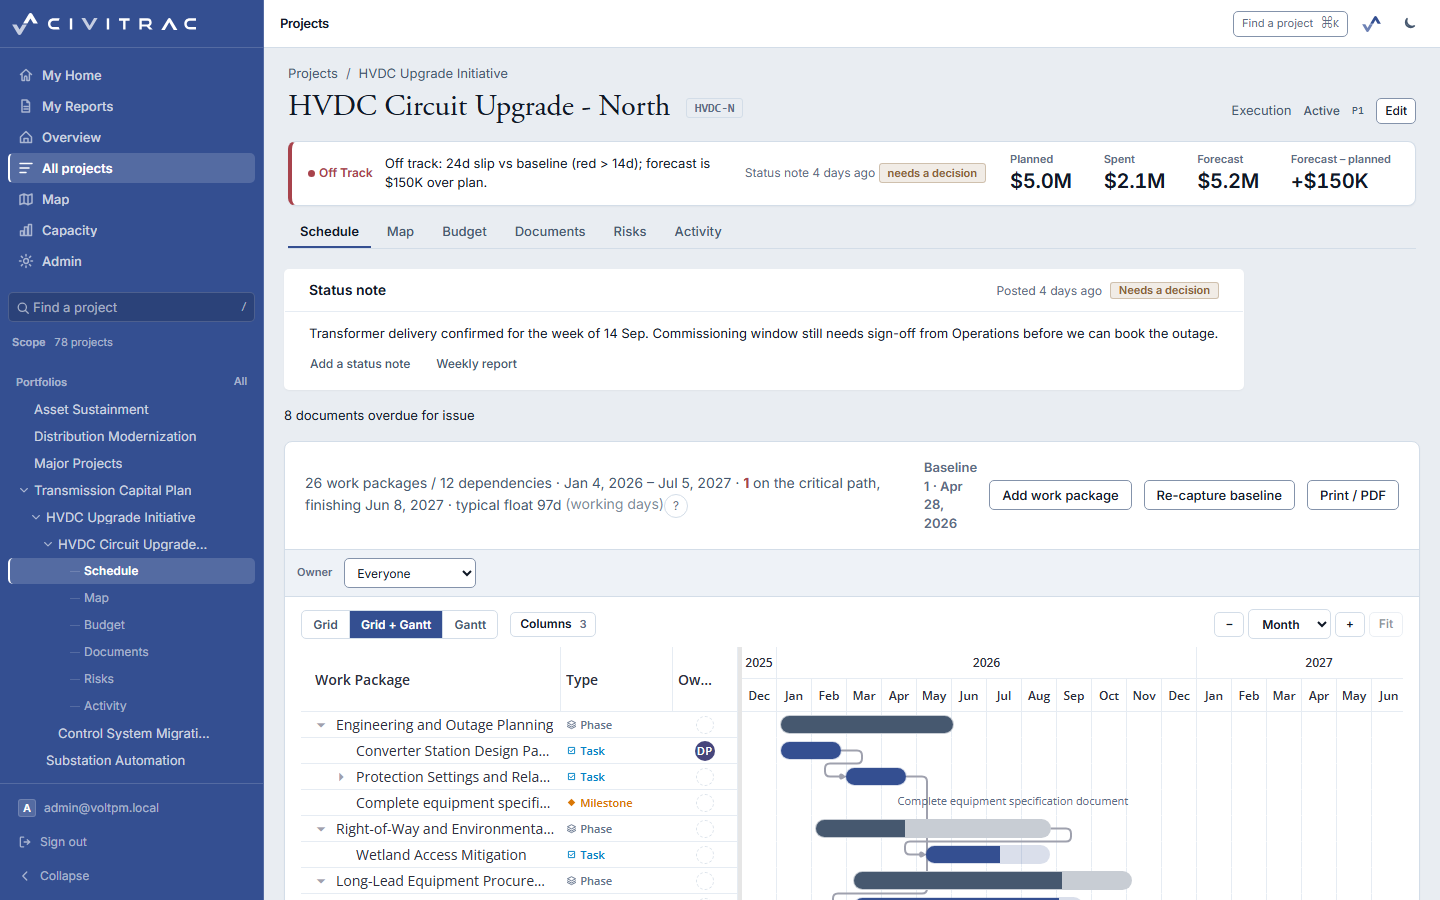Image resolution: width=1440 pixels, height=900 pixels.
Task: Select Grid view
Action: point(326,625)
